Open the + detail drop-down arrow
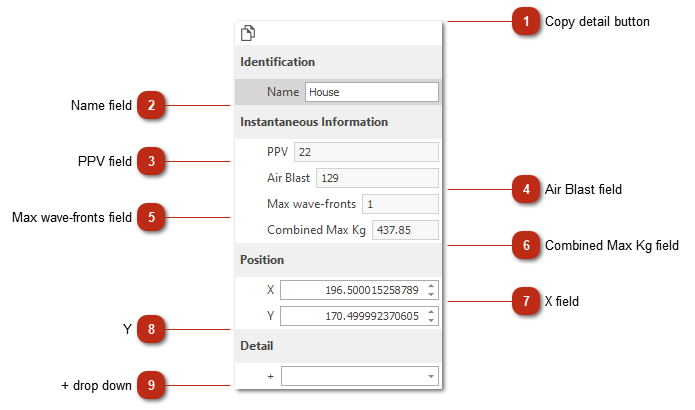 [431, 377]
